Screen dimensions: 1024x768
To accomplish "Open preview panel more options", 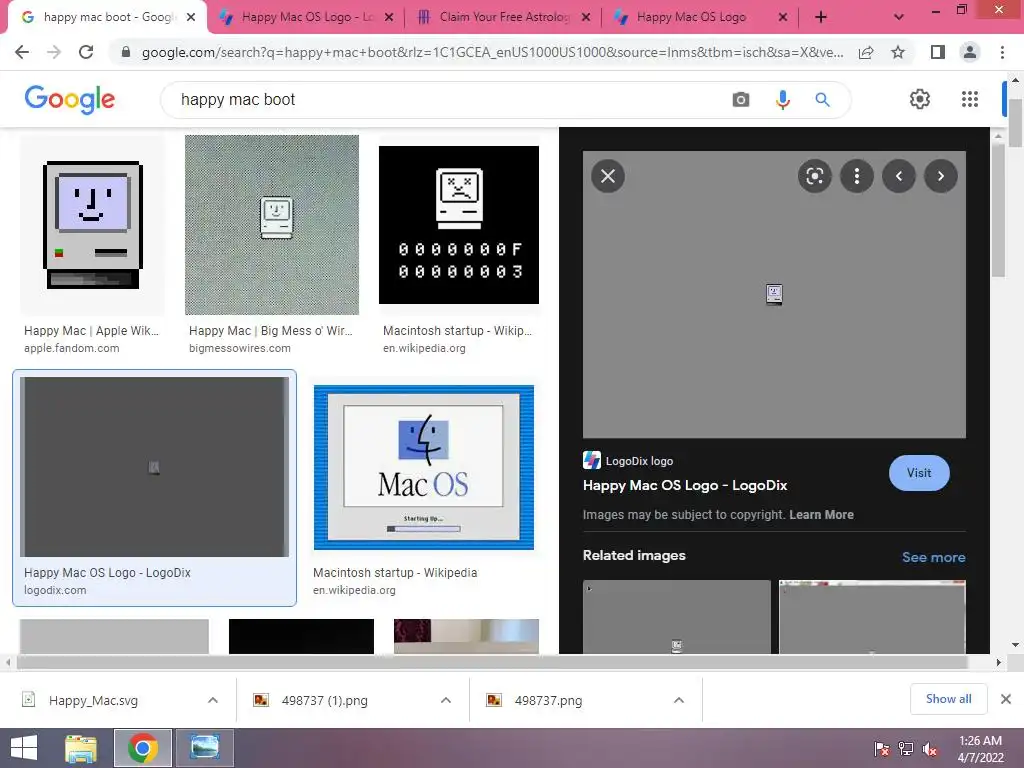I will (857, 176).
